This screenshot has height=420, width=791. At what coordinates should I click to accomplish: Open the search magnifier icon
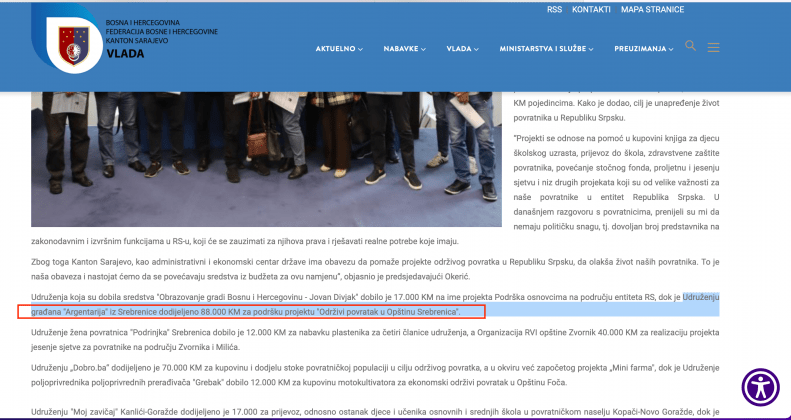(x=690, y=47)
